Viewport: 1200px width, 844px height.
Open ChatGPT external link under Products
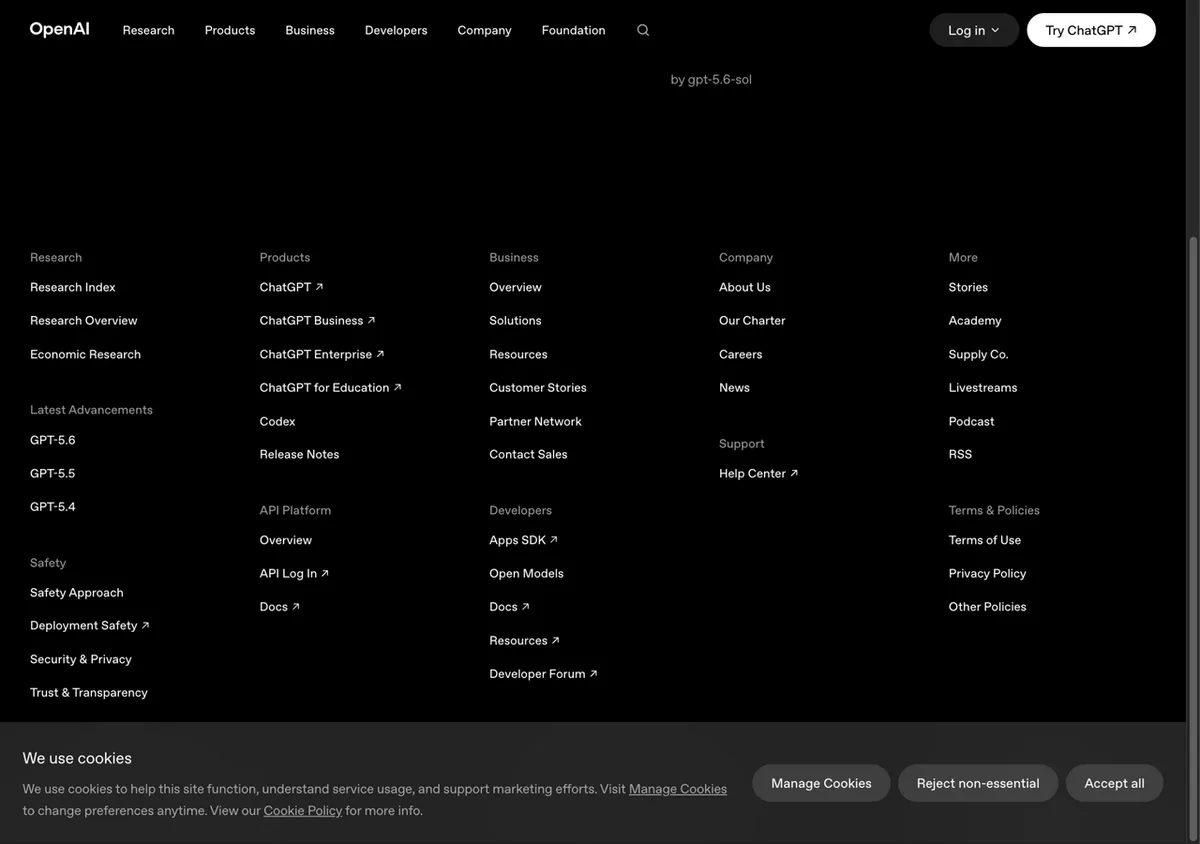pos(292,287)
